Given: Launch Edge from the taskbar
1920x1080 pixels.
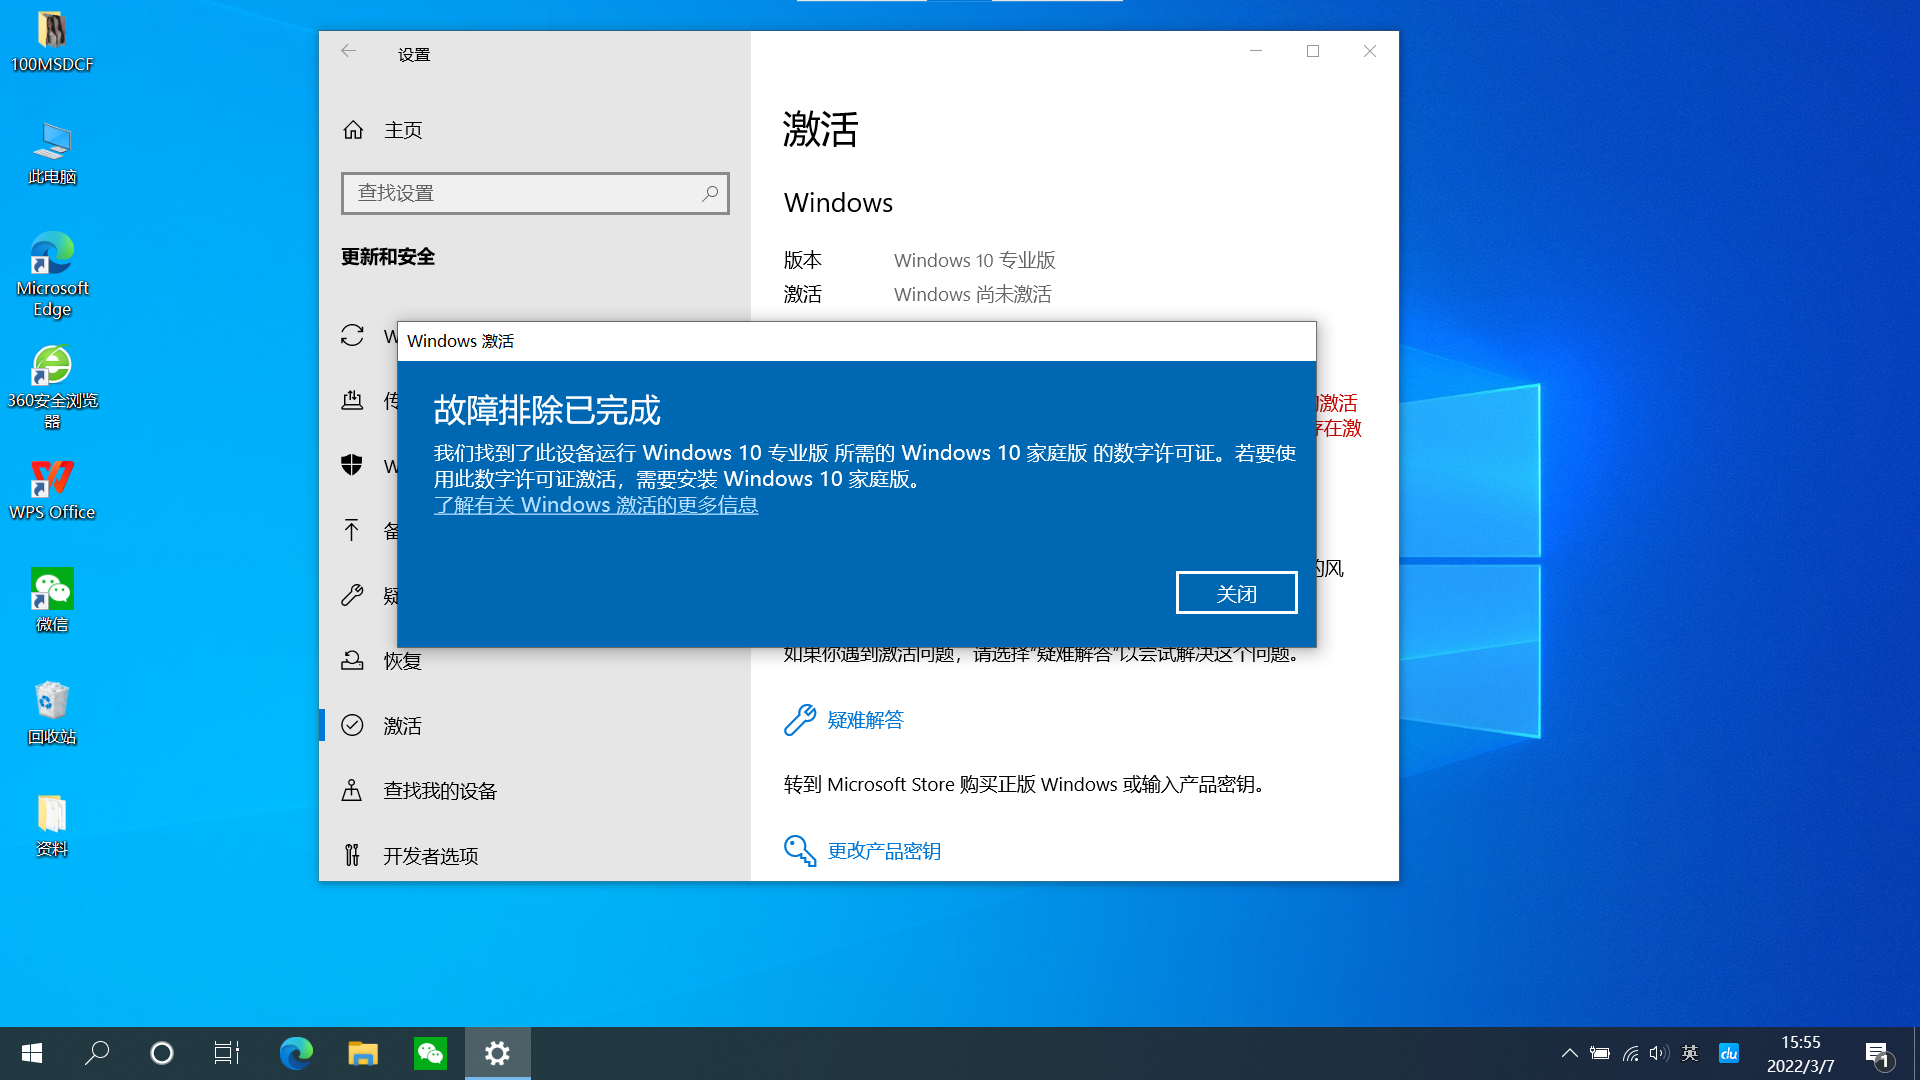Looking at the screenshot, I should pos(296,1053).
